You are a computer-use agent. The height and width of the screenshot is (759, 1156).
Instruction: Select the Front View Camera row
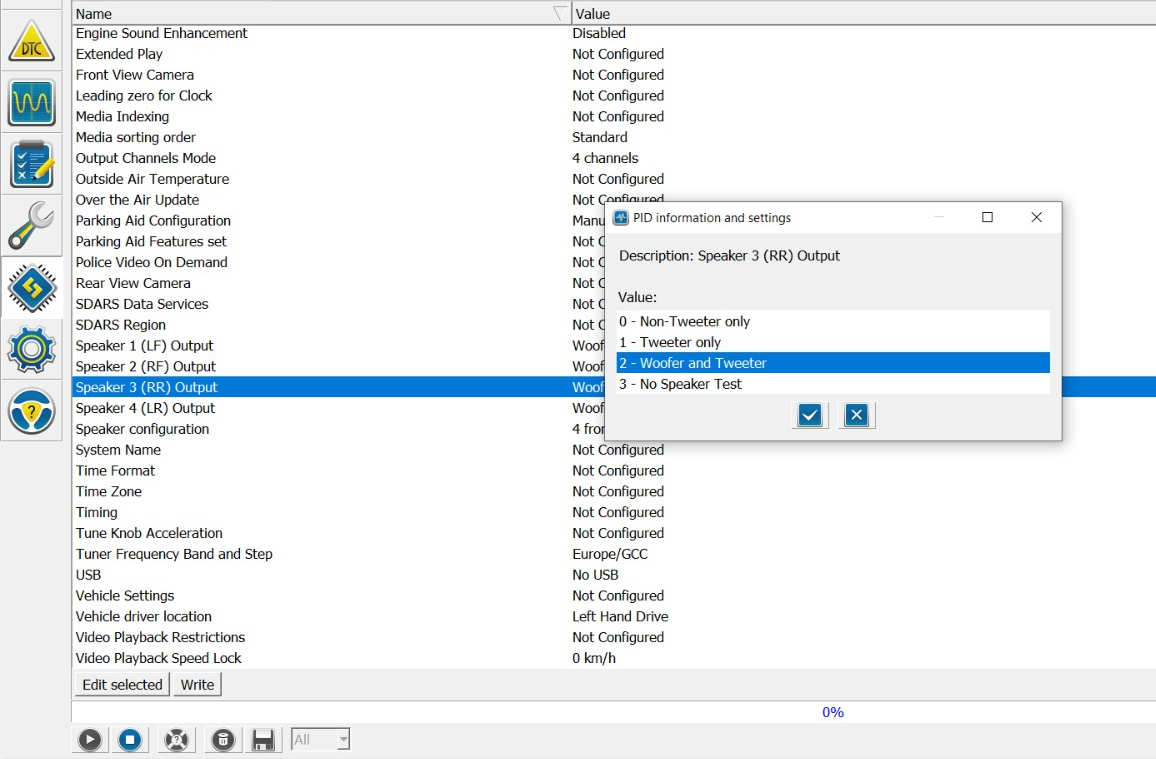[x=614, y=74]
